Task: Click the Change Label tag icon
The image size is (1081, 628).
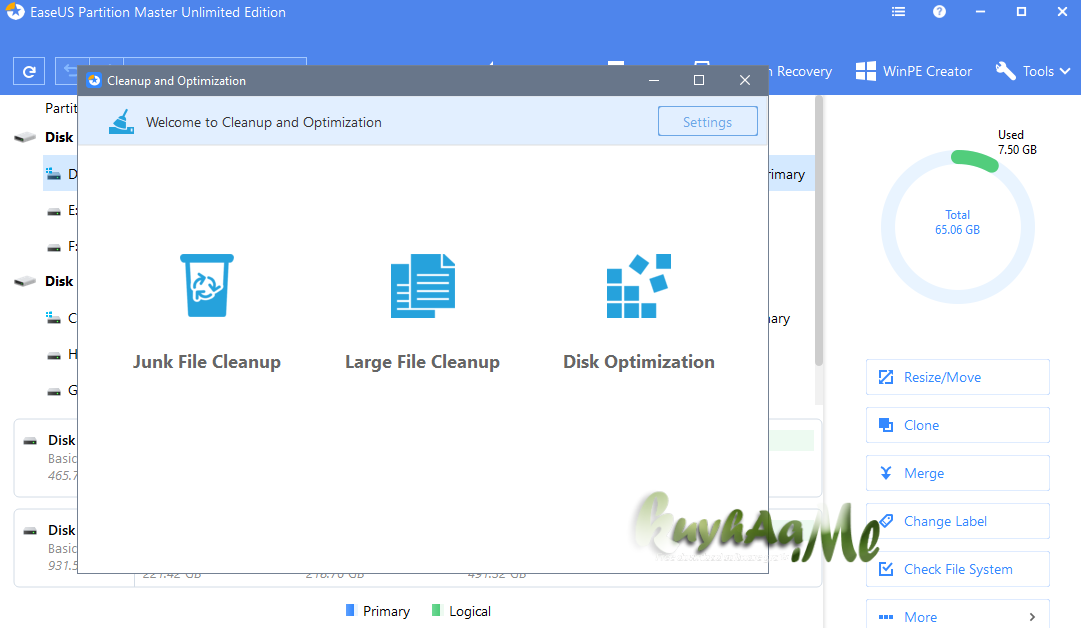Action: (x=886, y=521)
